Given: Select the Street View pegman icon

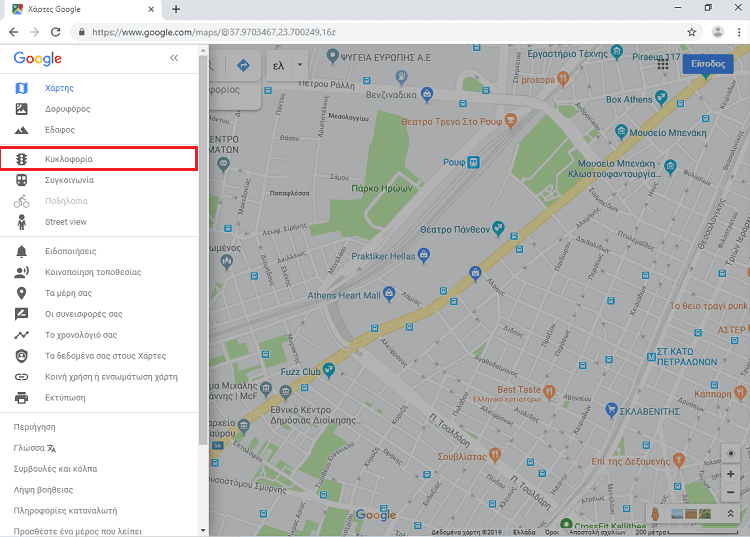Looking at the screenshot, I should (655, 514).
